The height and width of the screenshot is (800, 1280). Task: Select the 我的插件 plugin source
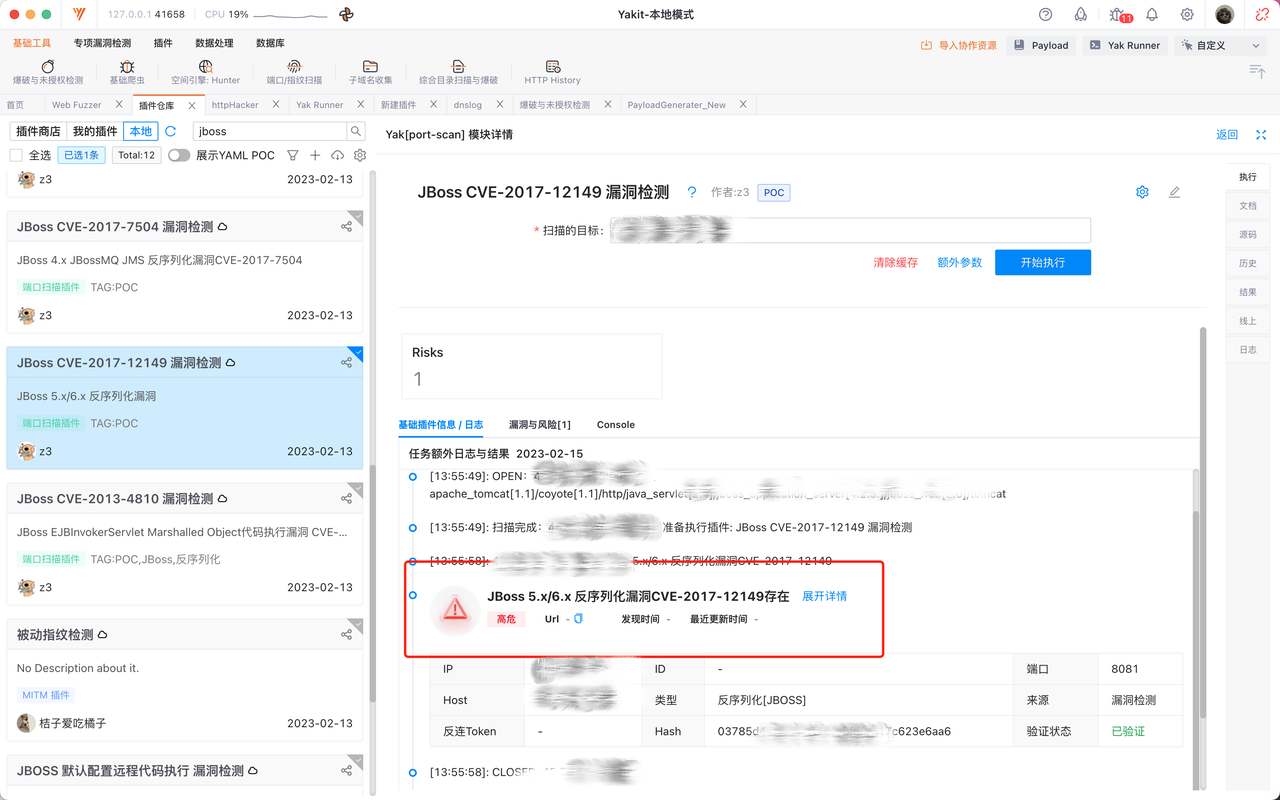pyautogui.click(x=95, y=131)
